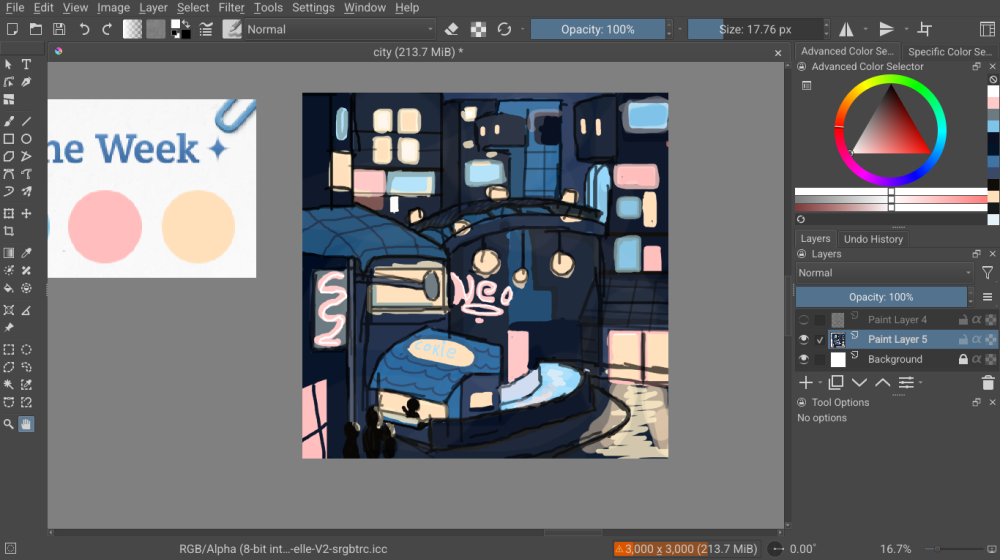1000x560 pixels.
Task: Open the layer filter funnel icon
Action: pyautogui.click(x=987, y=273)
